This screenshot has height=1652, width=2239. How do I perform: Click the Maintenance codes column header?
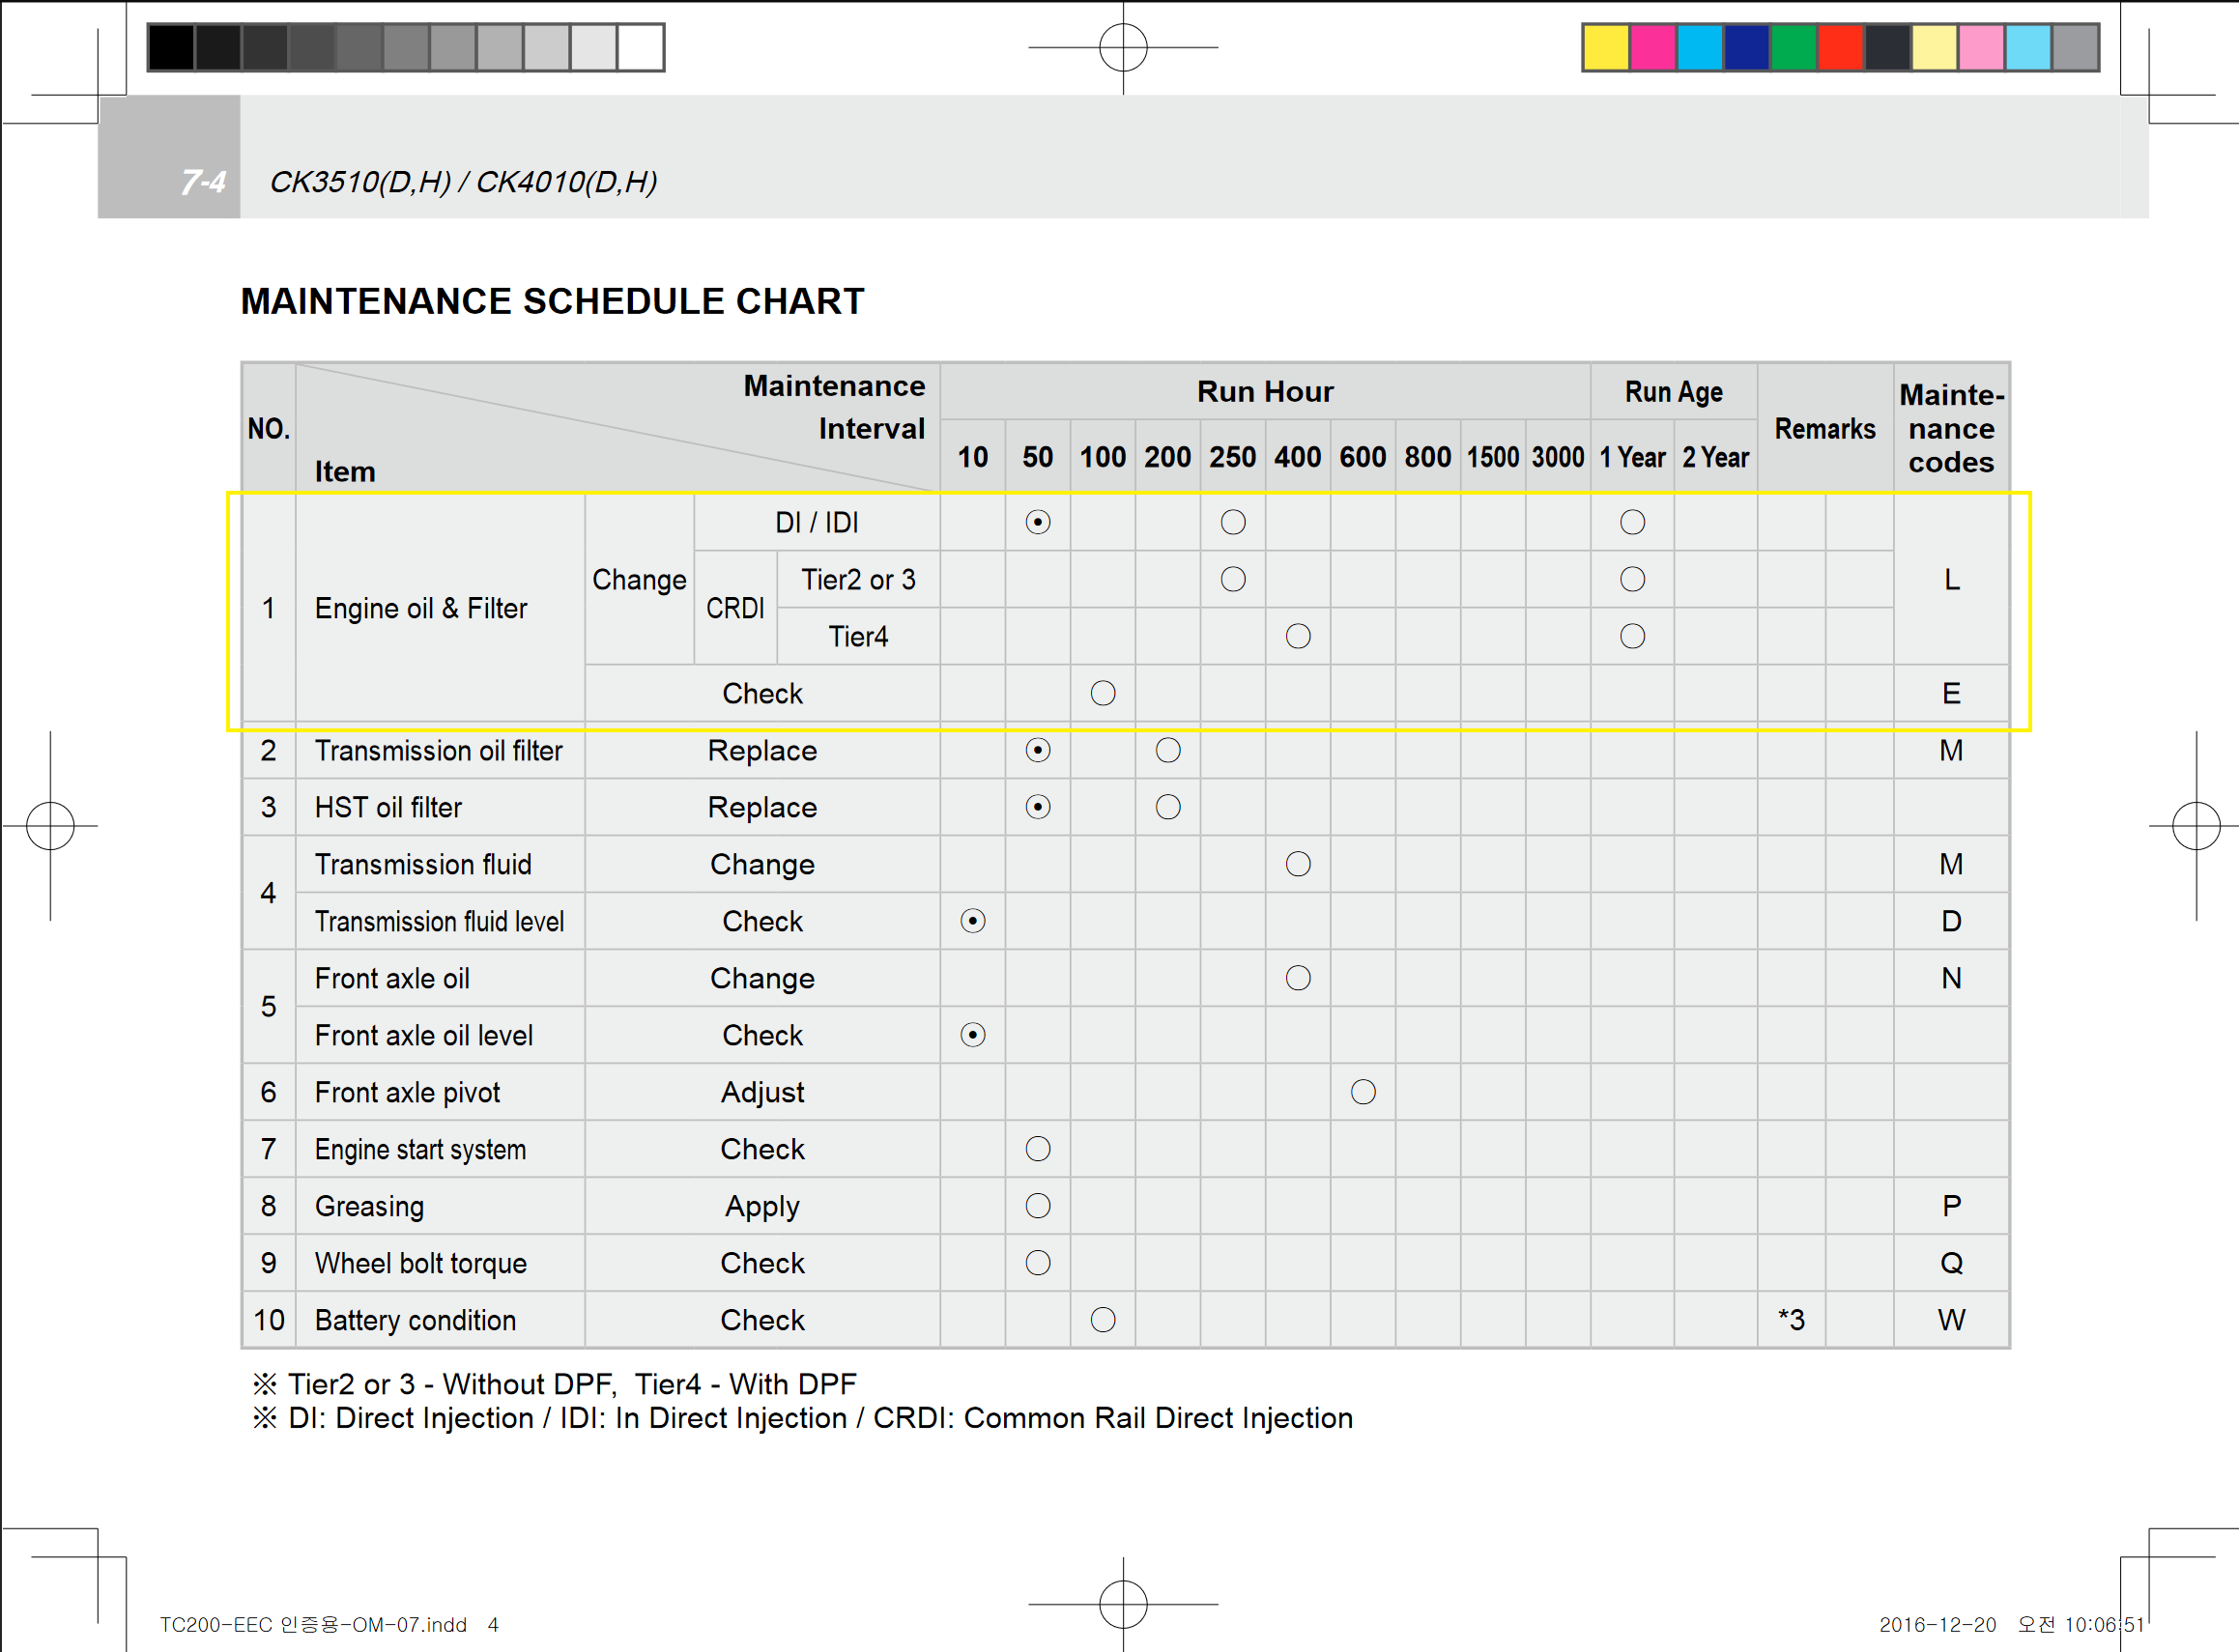(x=1951, y=428)
